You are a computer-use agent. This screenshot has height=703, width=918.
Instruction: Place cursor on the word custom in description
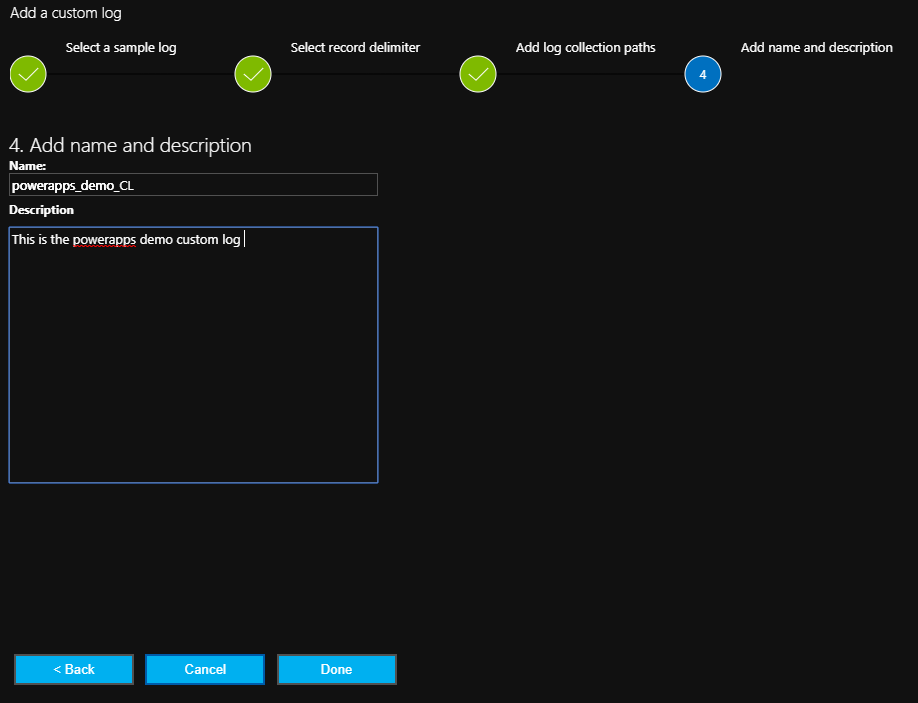click(197, 240)
